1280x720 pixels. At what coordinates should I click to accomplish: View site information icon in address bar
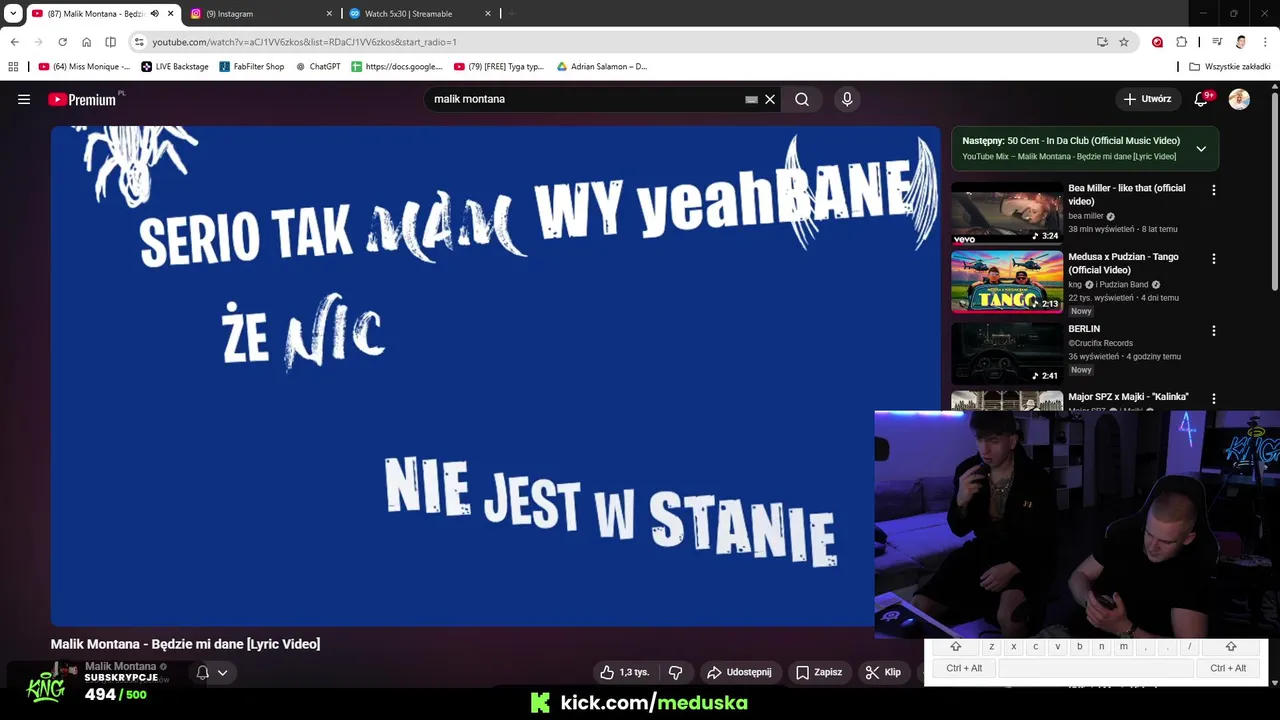(x=139, y=42)
